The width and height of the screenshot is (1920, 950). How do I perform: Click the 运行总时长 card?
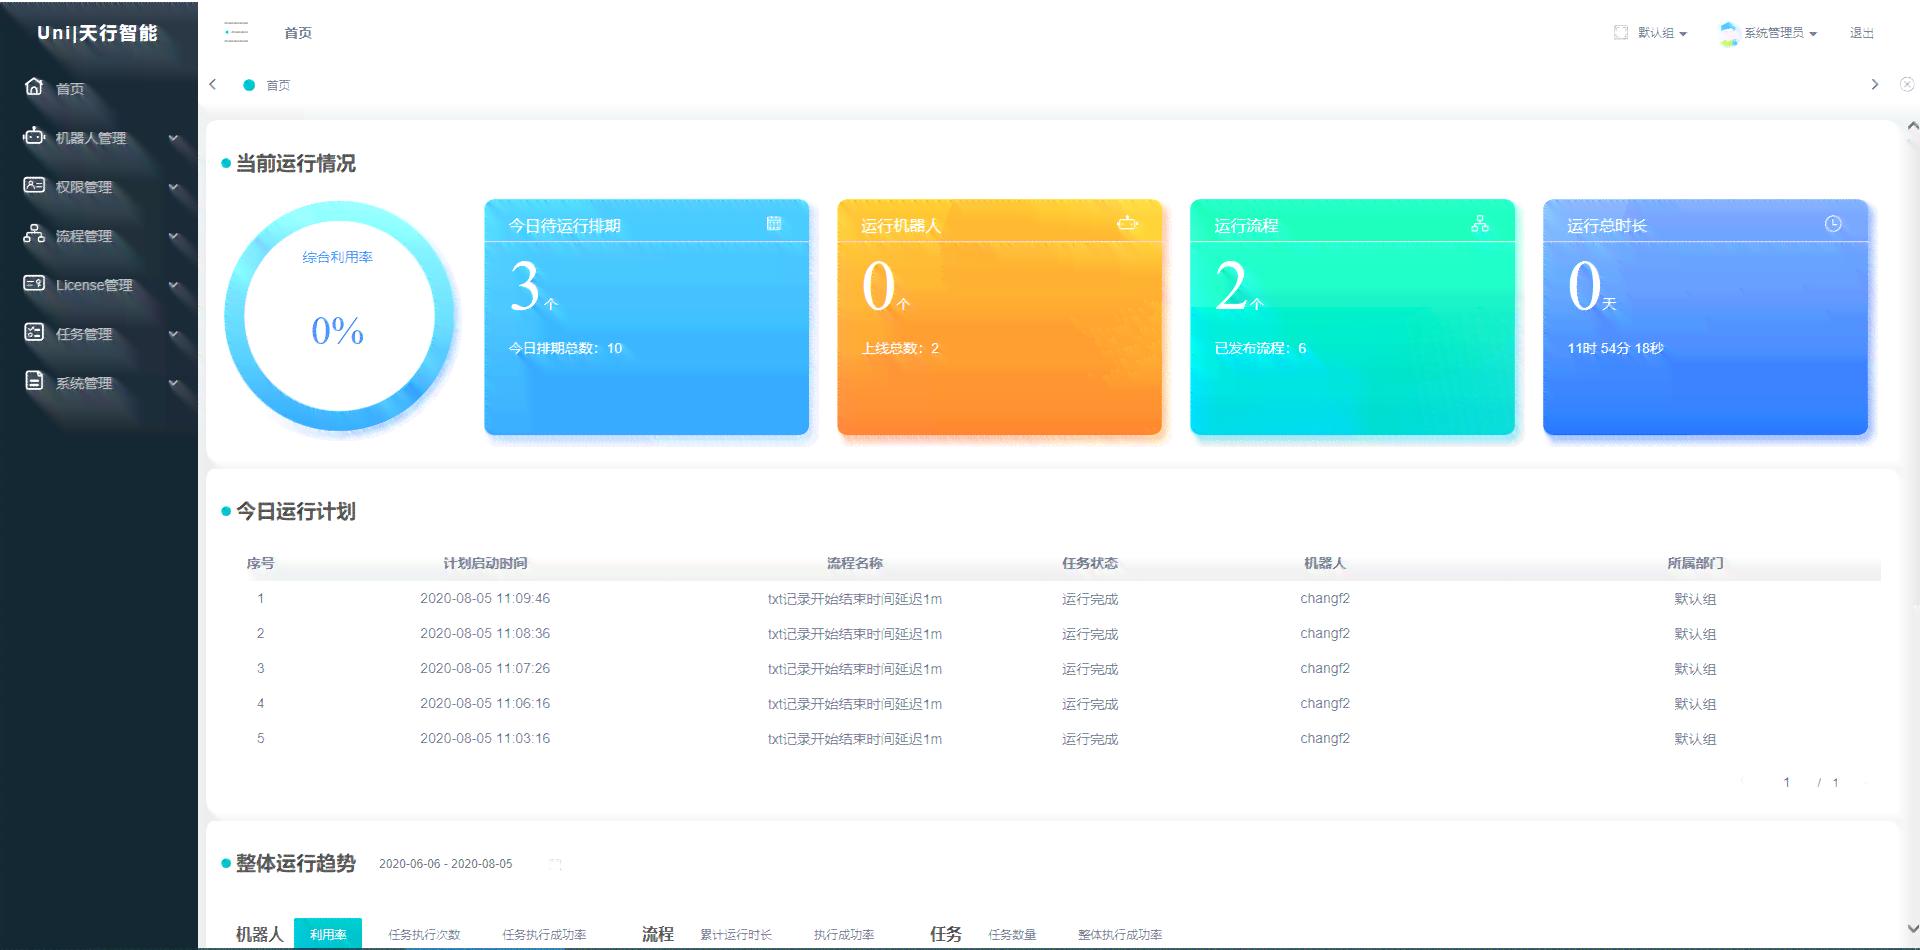(1706, 317)
